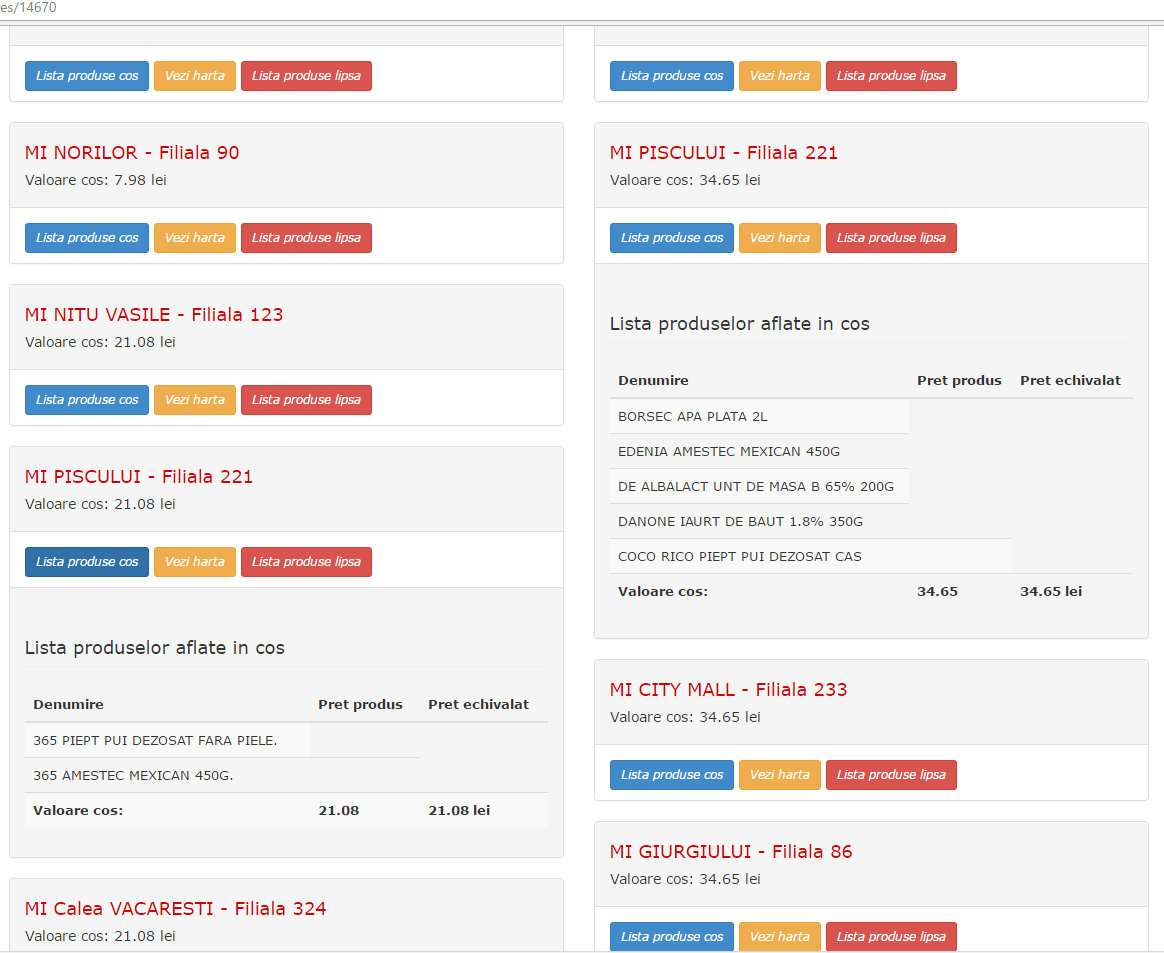
Task: Show Lista produse lipsa for MI GIURGIULUI
Action: pyautogui.click(x=891, y=937)
